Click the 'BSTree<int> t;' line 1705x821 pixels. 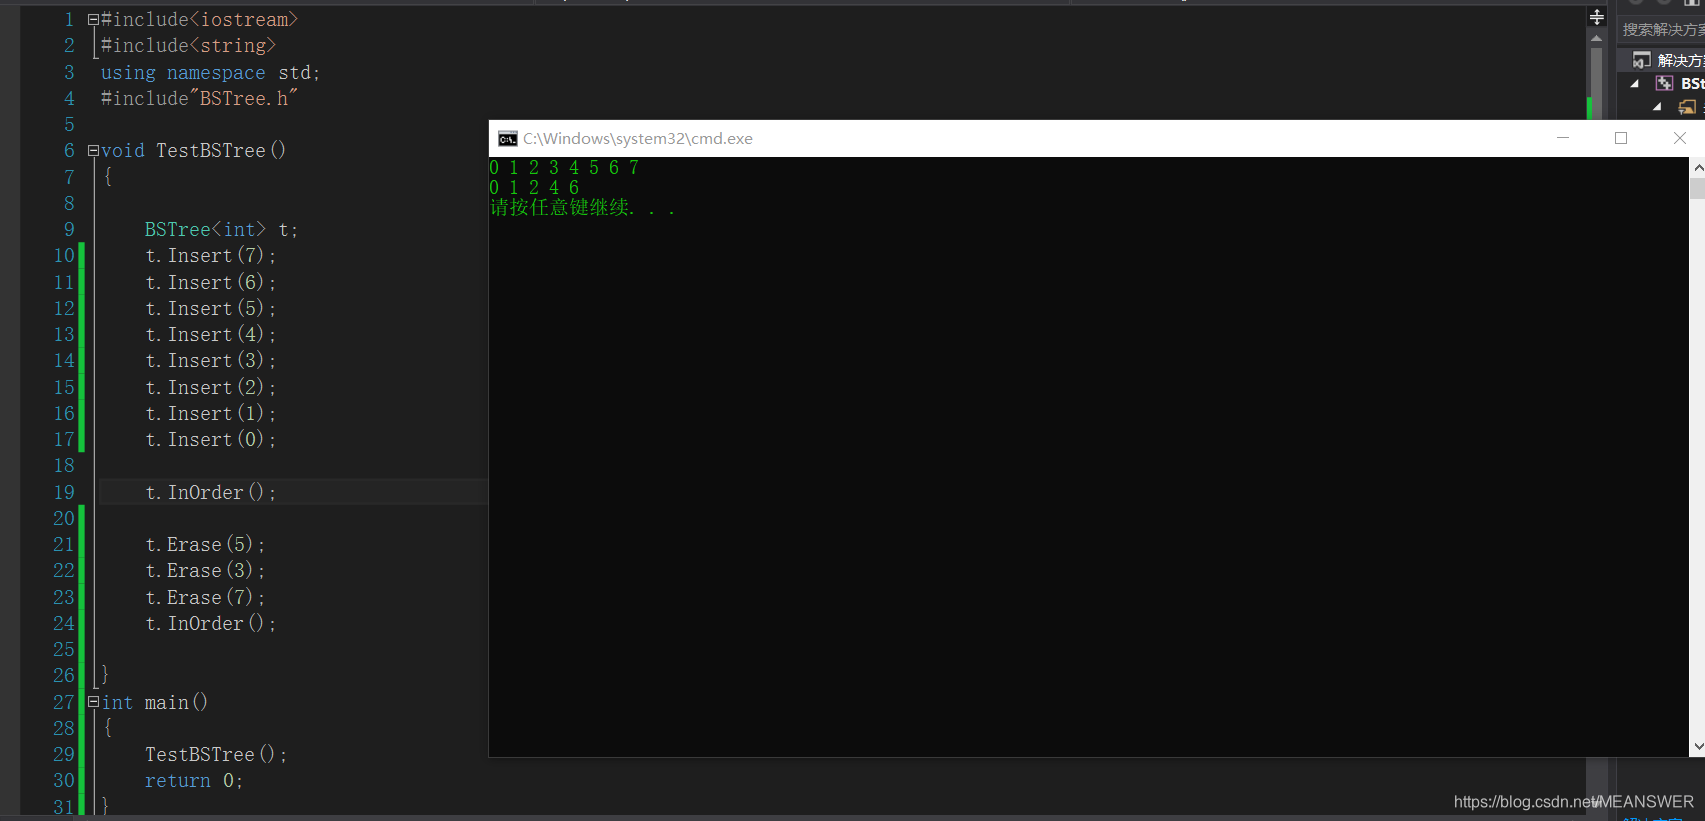pyautogui.click(x=221, y=230)
